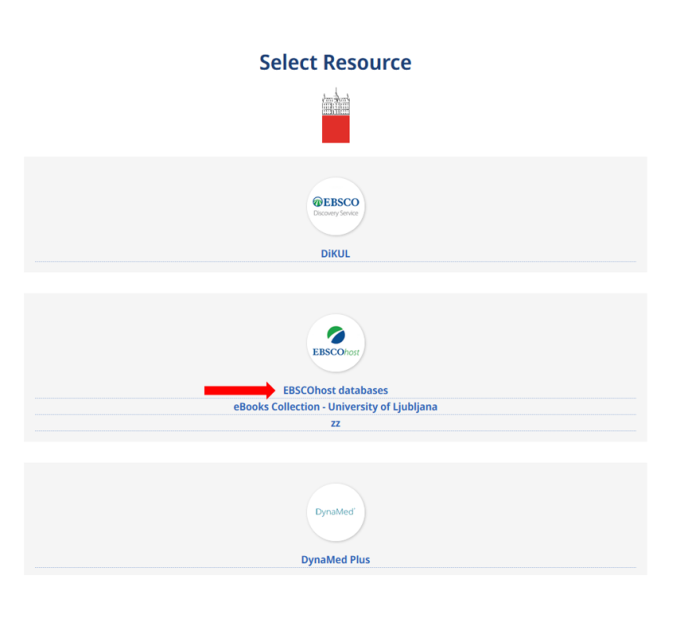Open the DiKUL resource link

tap(335, 254)
